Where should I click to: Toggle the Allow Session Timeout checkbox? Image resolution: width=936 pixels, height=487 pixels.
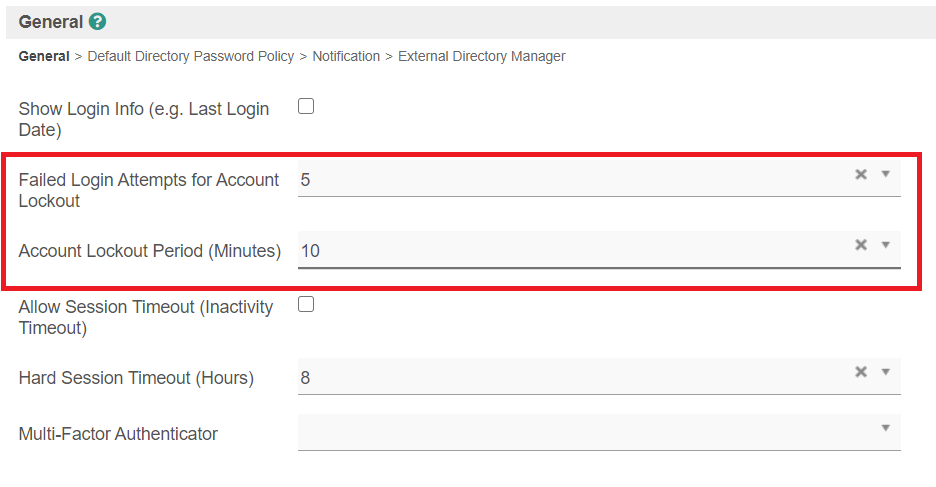306,304
